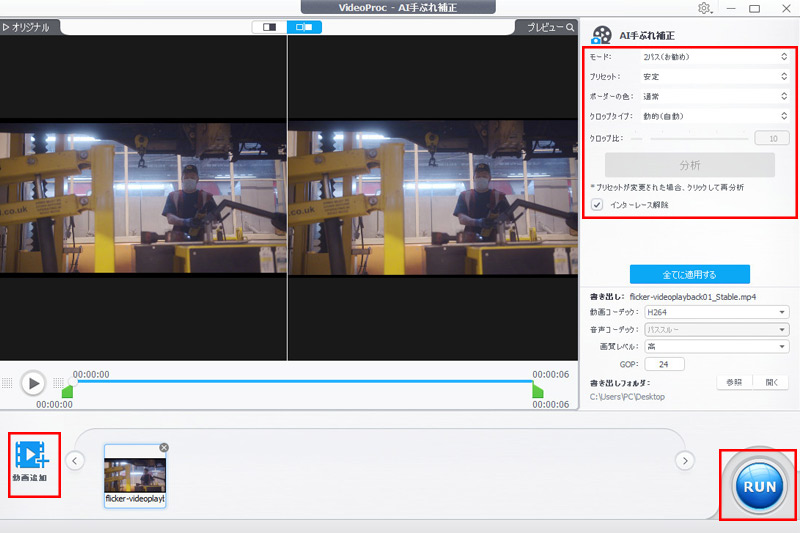
Task: Toggle the インターレース解除 checkbox
Action: [597, 205]
